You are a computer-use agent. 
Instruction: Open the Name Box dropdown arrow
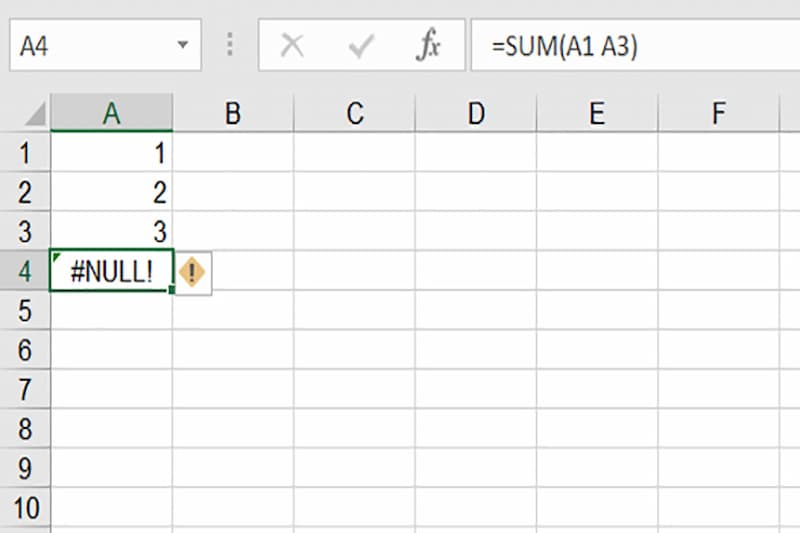coord(182,46)
